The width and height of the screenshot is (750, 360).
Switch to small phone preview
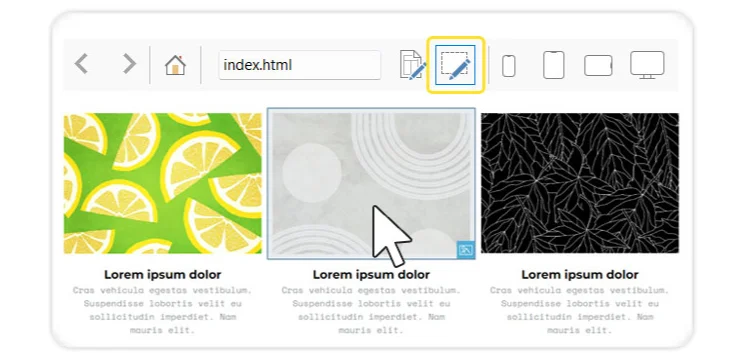[x=508, y=65]
